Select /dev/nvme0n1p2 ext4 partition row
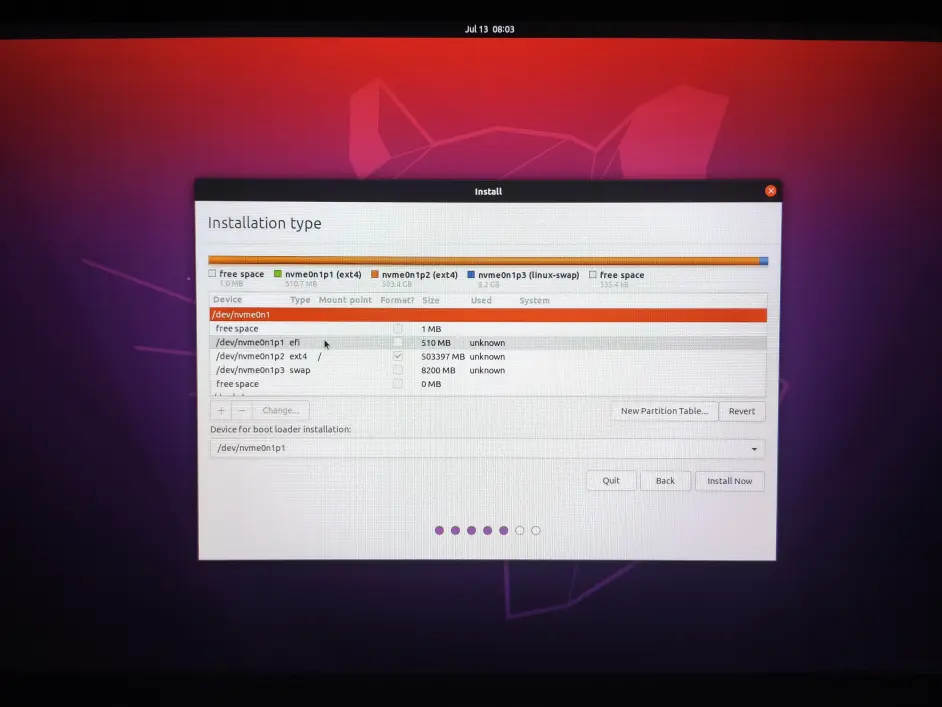The height and width of the screenshot is (707, 942). (x=488, y=356)
